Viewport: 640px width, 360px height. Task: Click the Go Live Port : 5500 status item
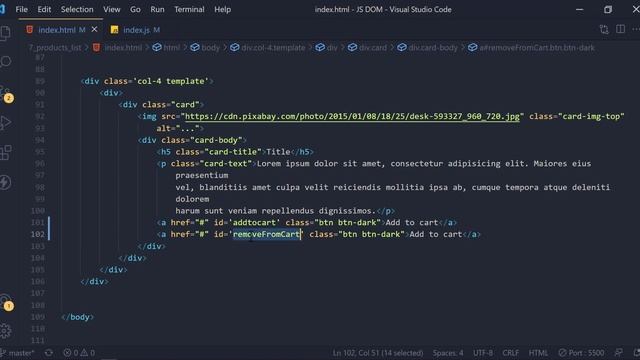pyautogui.click(x=581, y=353)
